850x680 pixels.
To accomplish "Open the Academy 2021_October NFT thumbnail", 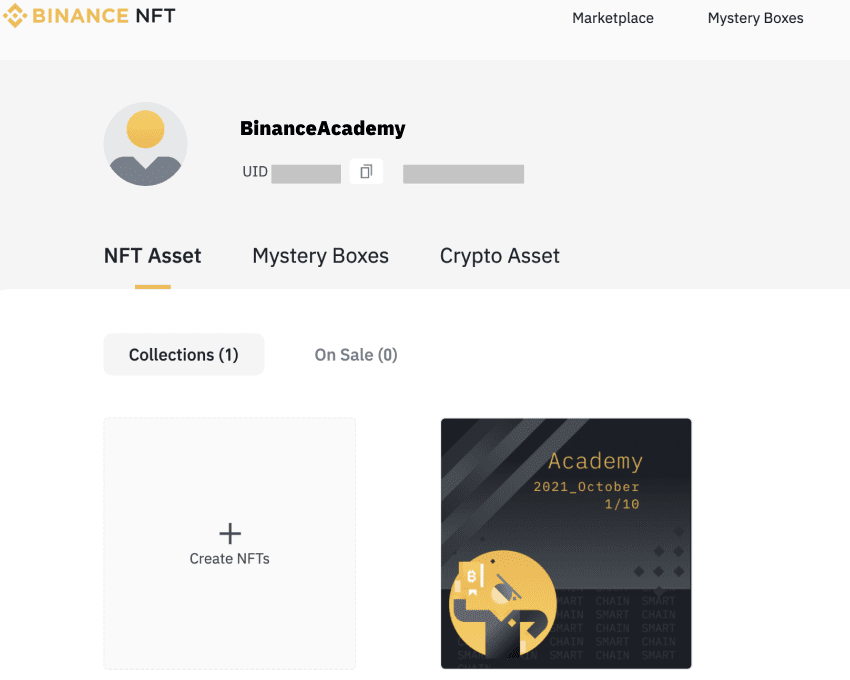I will point(565,543).
